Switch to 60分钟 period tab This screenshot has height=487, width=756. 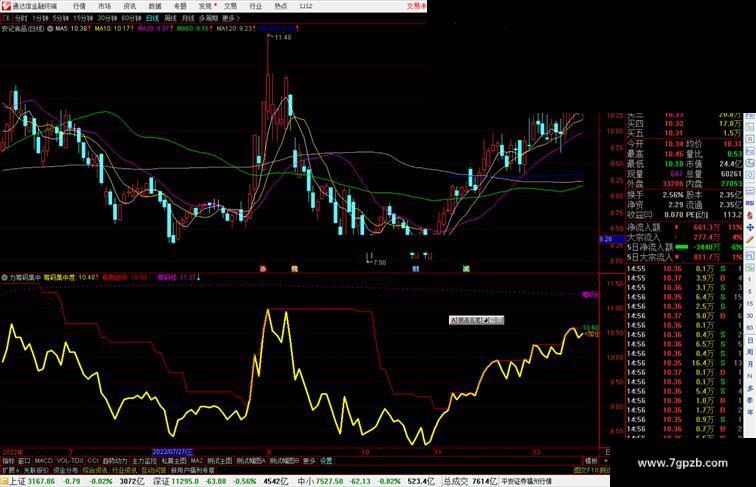tap(131, 18)
